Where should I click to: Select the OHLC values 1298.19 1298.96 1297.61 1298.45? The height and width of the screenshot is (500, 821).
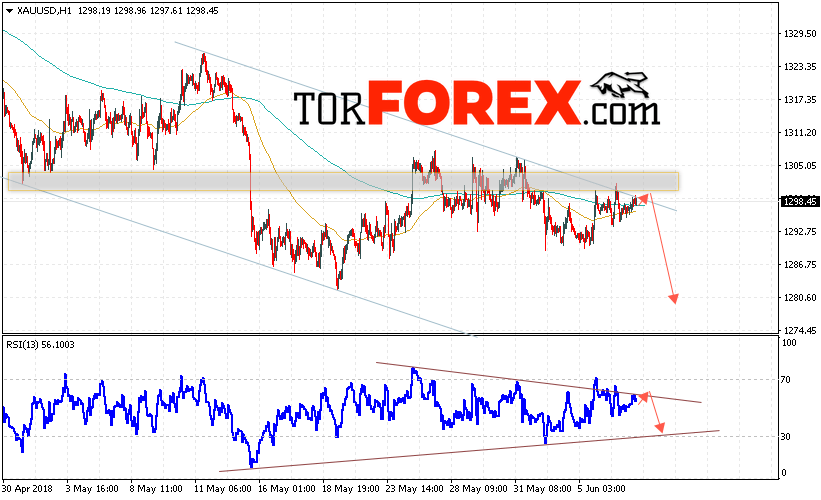coord(148,10)
